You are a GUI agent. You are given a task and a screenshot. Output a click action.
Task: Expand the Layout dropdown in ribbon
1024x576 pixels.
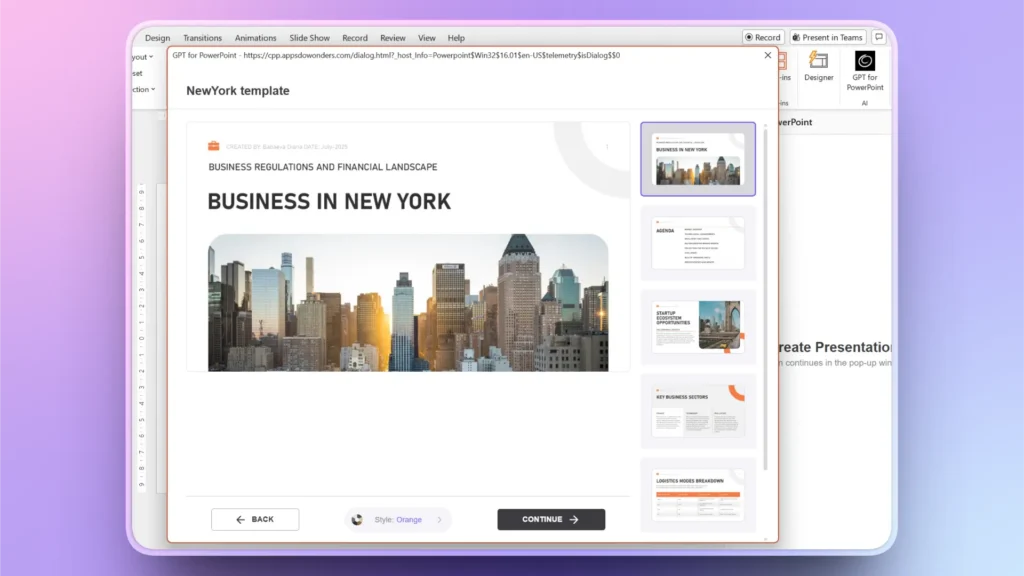point(143,57)
